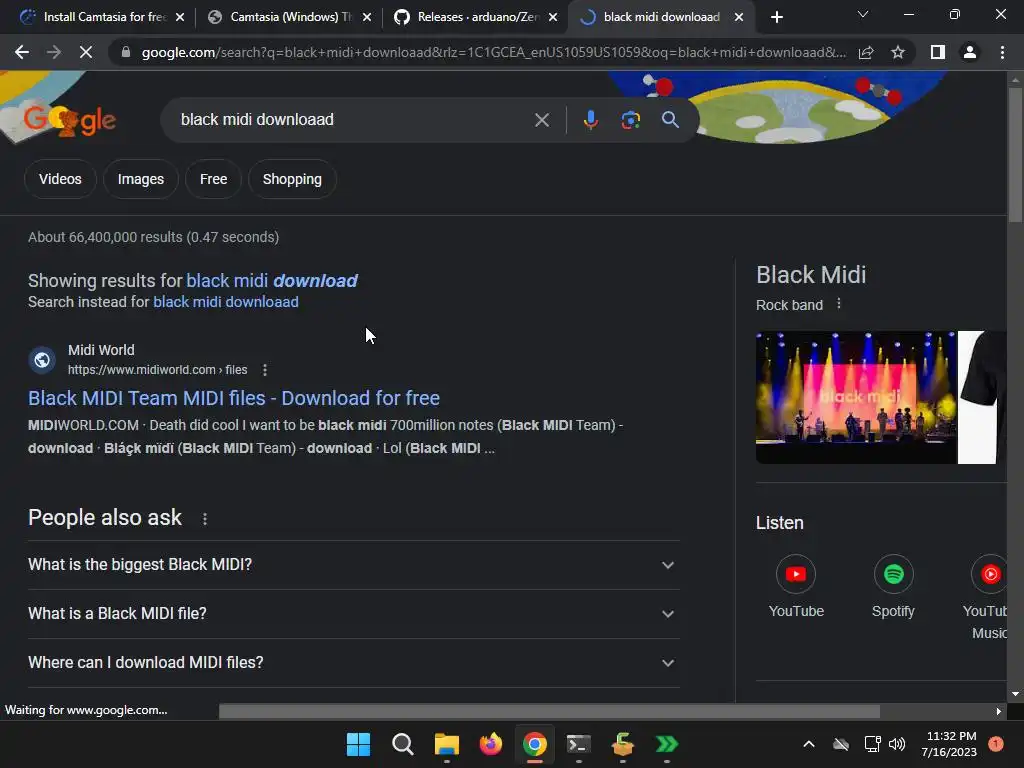Viewport: 1024px width, 768px height.
Task: Share this page via address bar icon
Action: tap(866, 52)
